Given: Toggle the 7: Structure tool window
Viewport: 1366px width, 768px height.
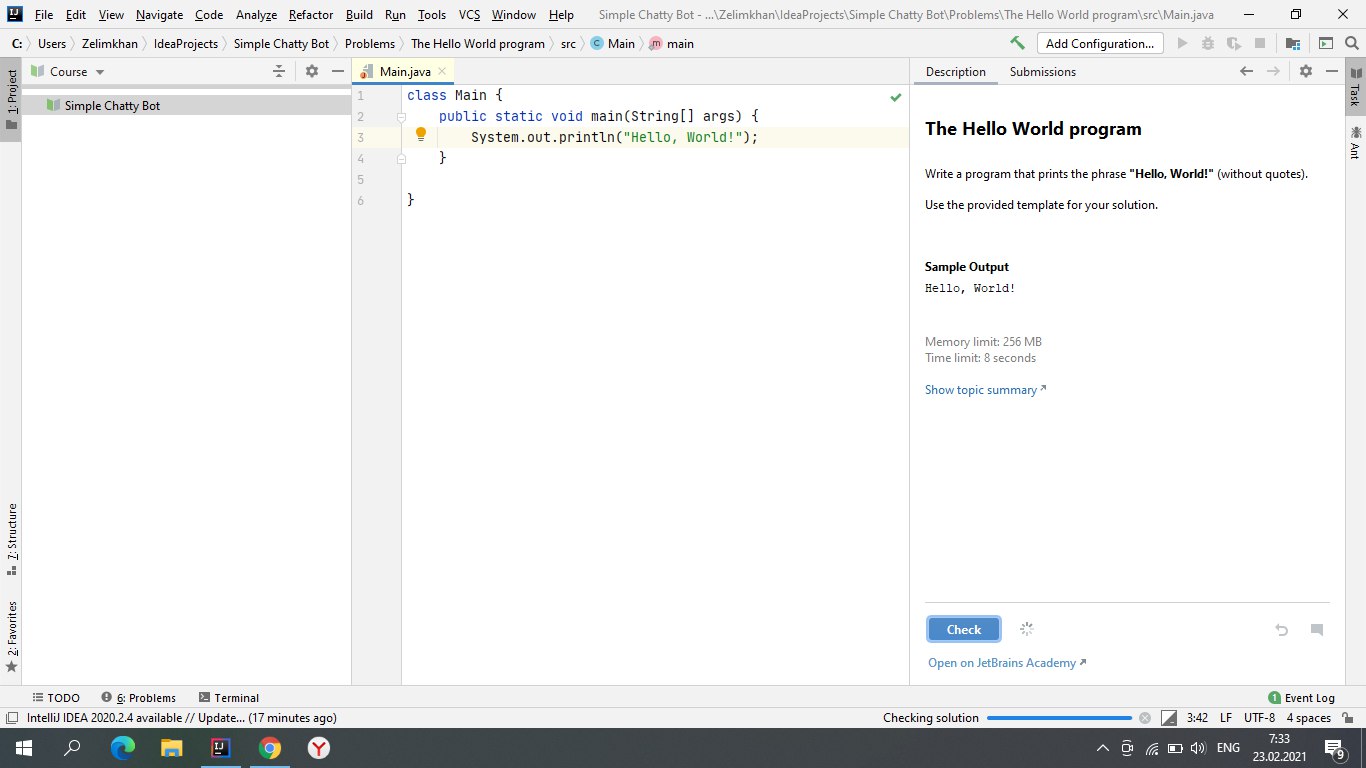Looking at the screenshot, I should pyautogui.click(x=11, y=540).
